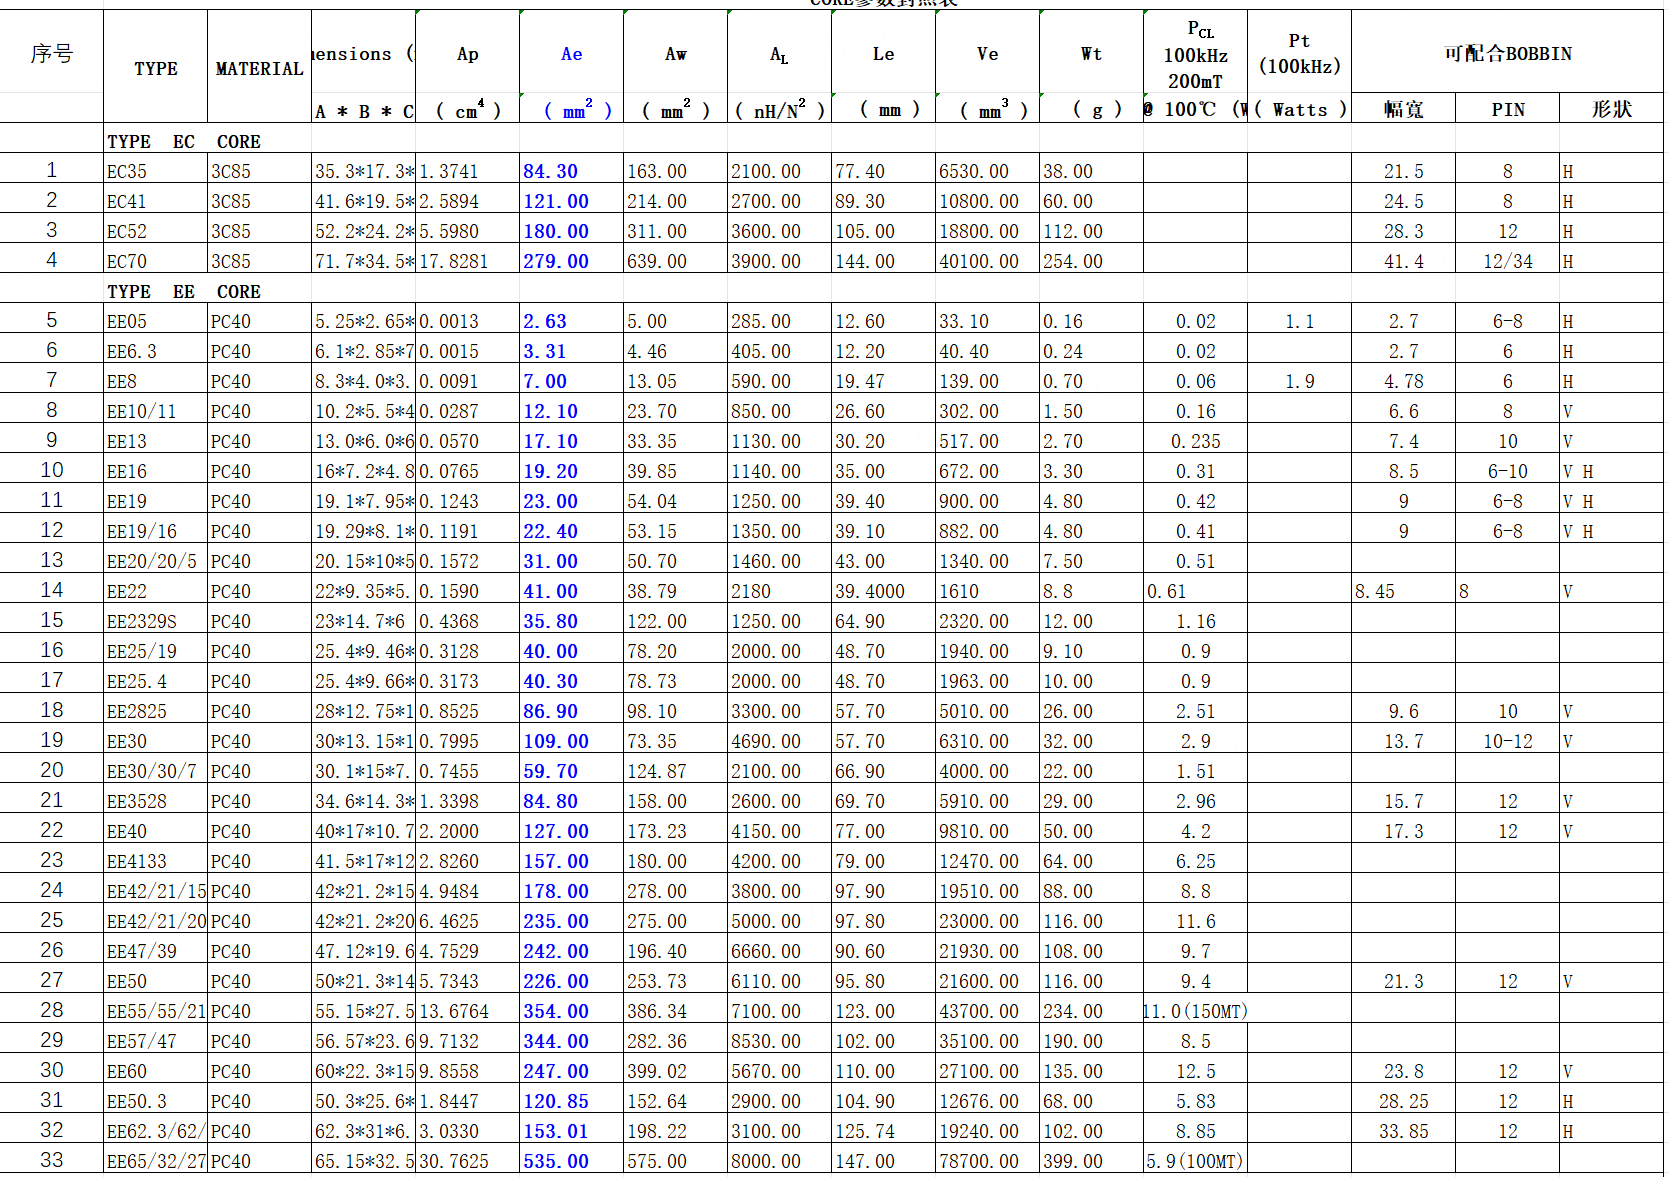The image size is (1669, 1177).
Task: Select the 'MATERIAL' header cell
Action: [x=259, y=68]
